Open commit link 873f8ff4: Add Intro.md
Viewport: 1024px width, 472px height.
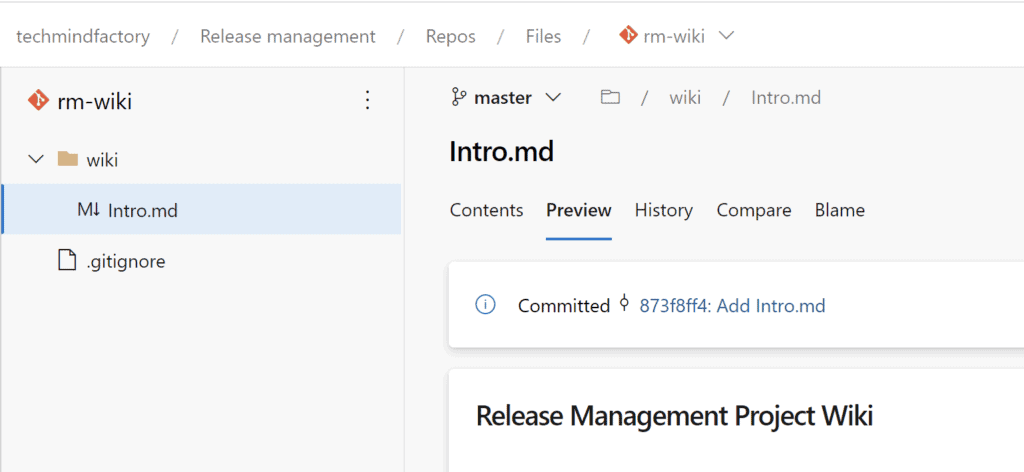point(732,305)
